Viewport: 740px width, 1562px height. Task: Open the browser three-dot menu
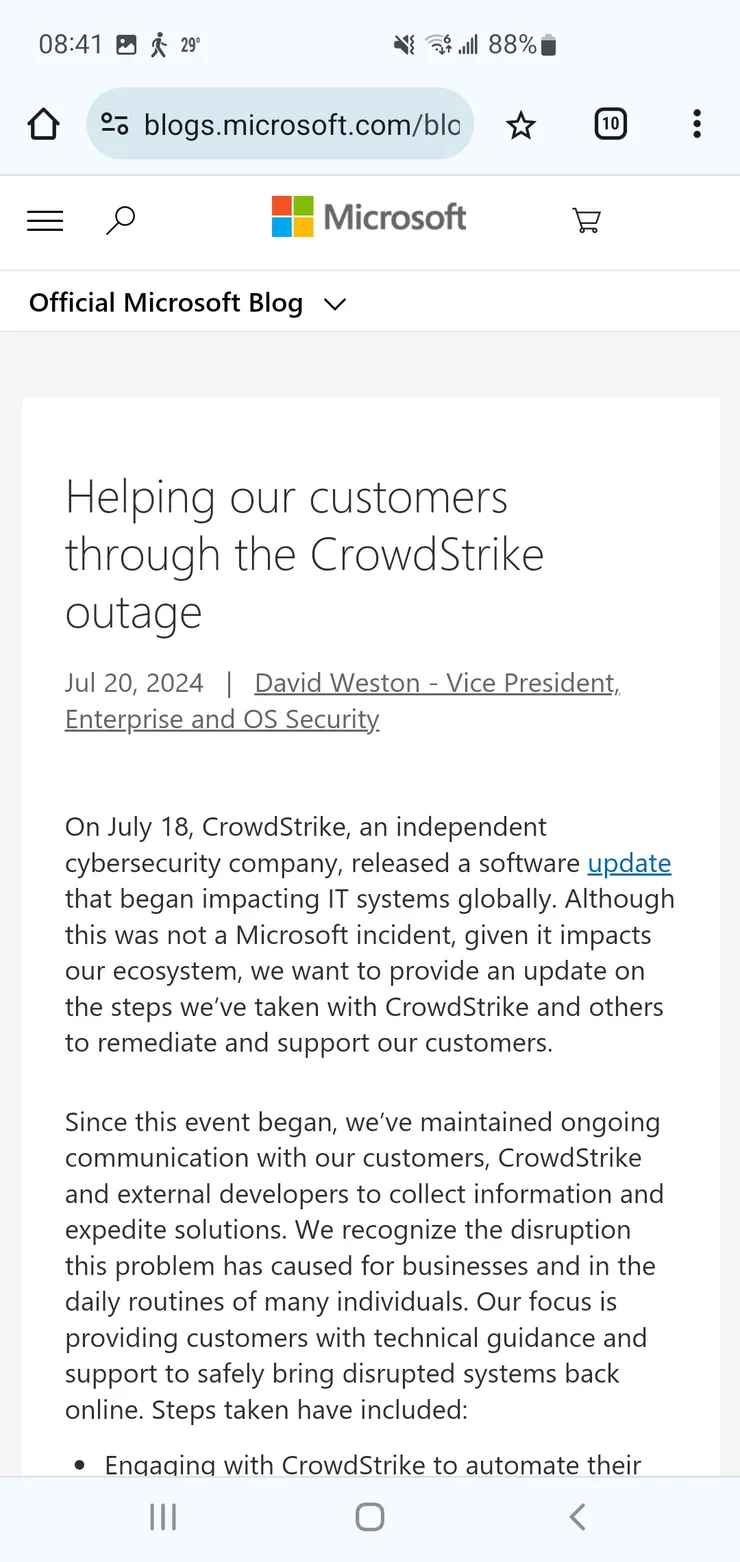697,125
